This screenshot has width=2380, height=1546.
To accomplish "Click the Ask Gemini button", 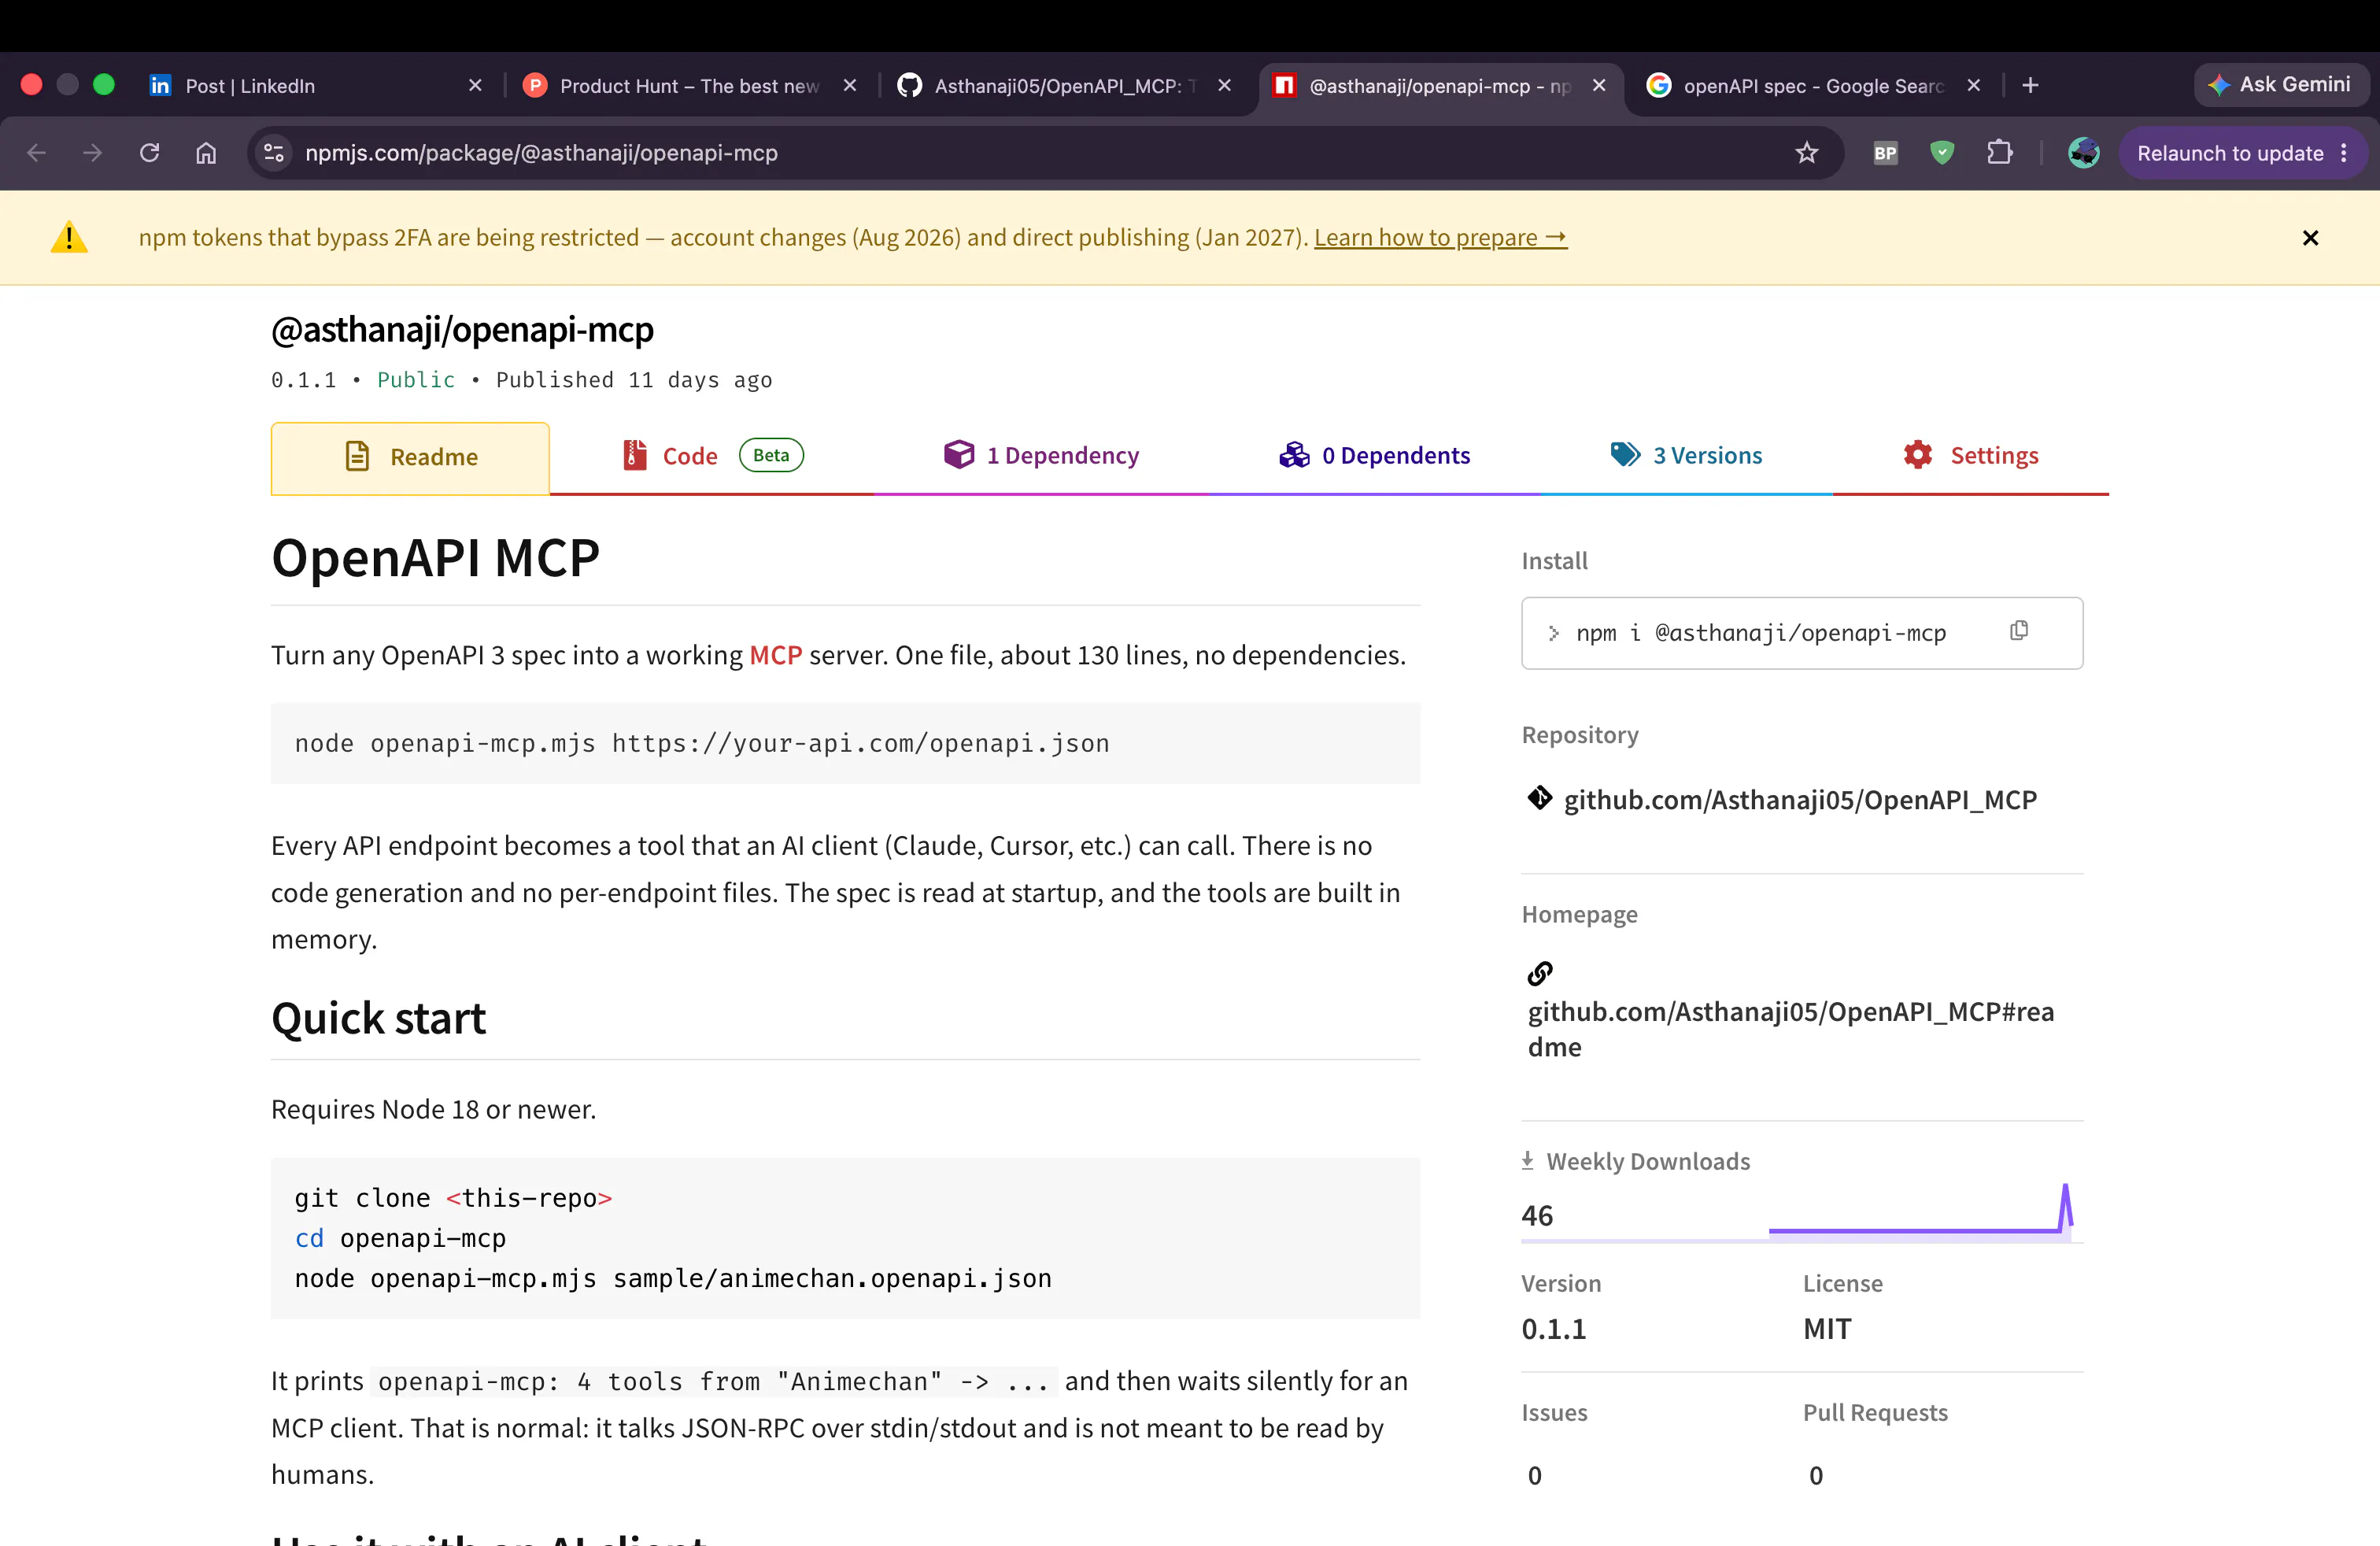I will [2281, 85].
